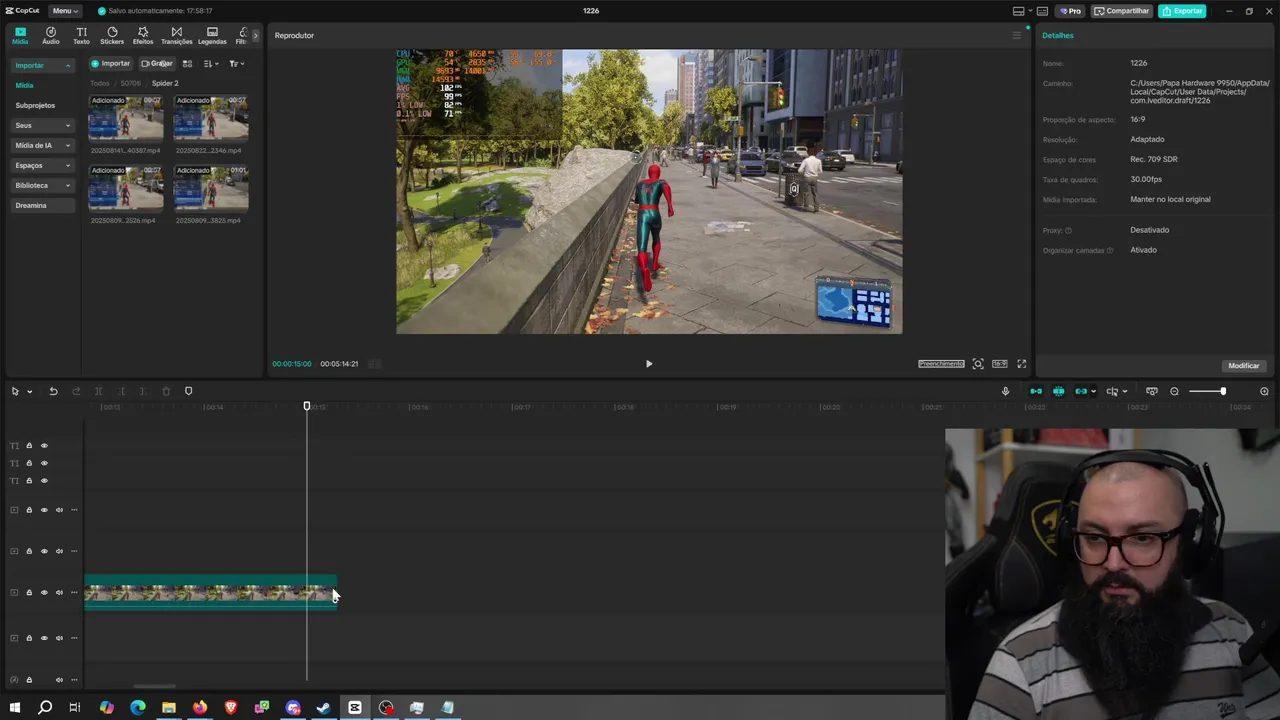Viewport: 1280px width, 720px height.
Task: Adjust the timeline zoom slider
Action: coord(1222,391)
